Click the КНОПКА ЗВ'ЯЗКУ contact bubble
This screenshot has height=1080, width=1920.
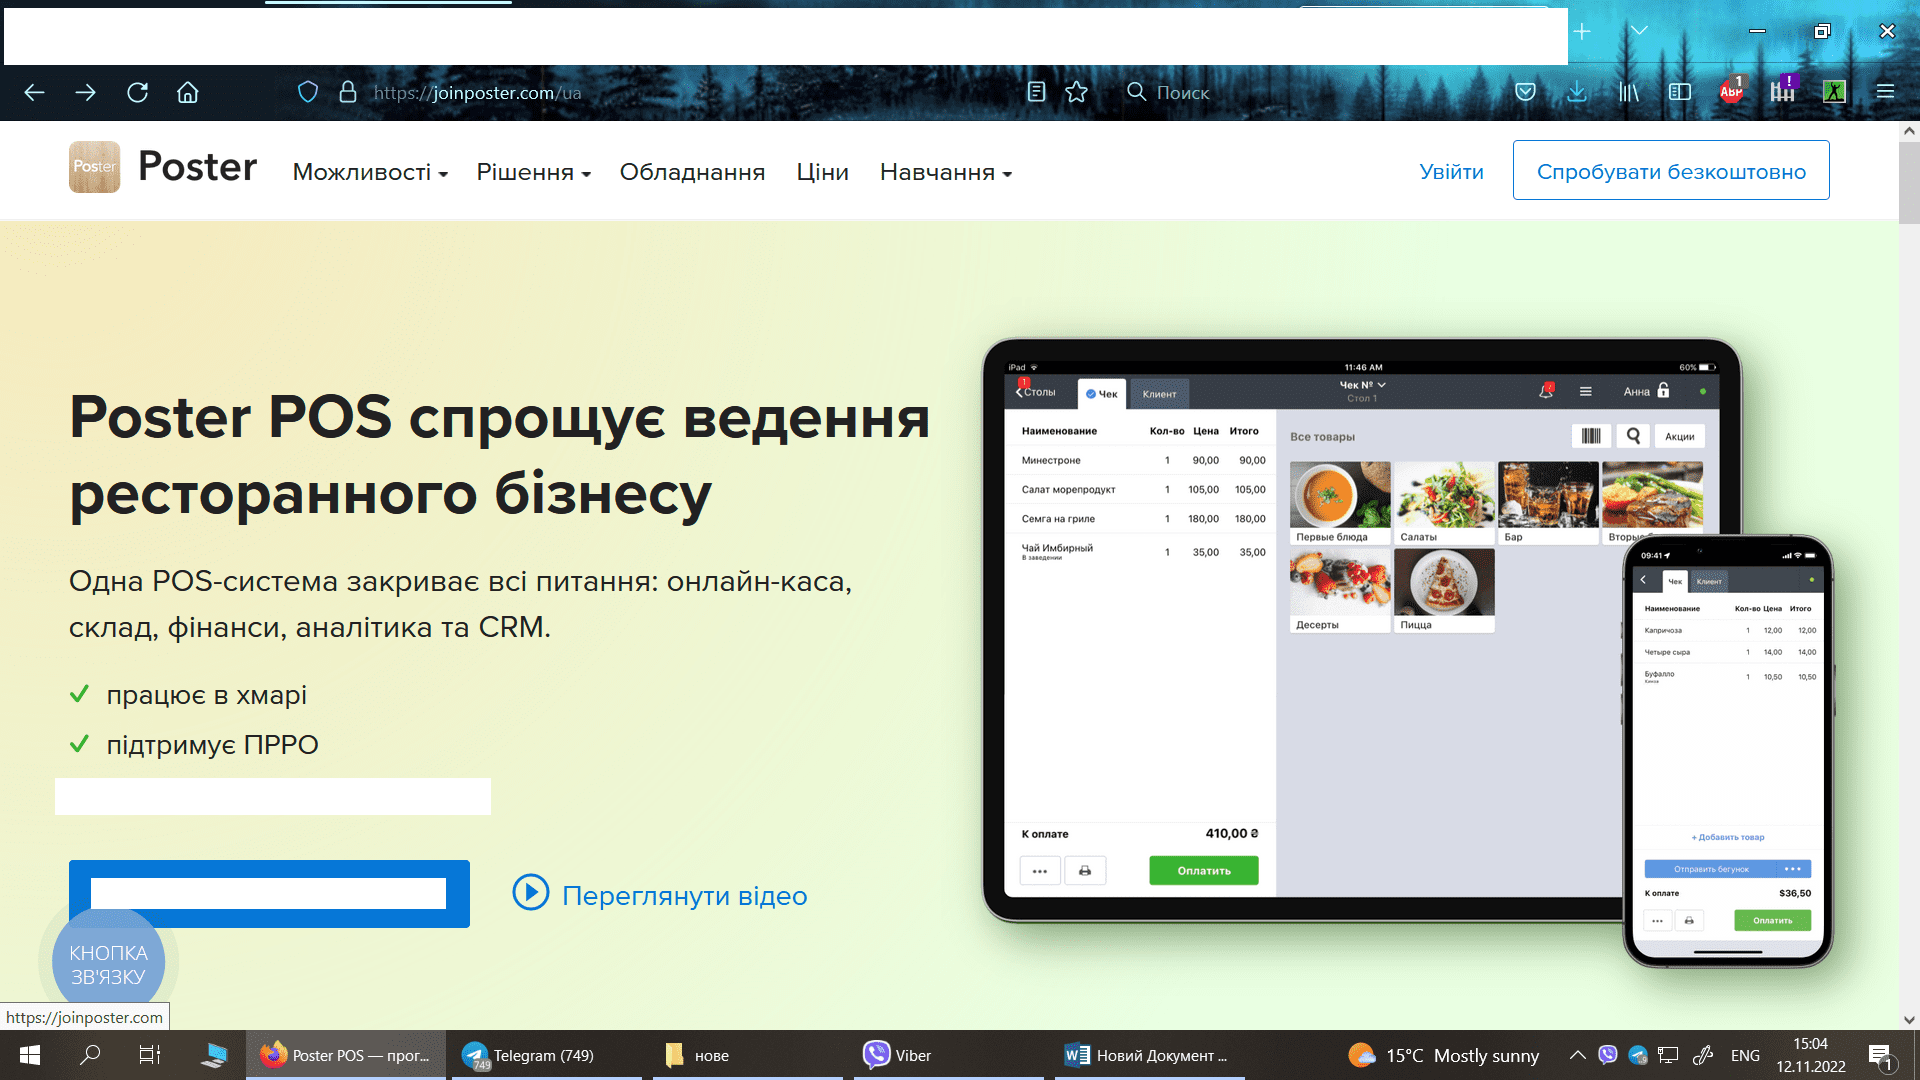point(108,964)
